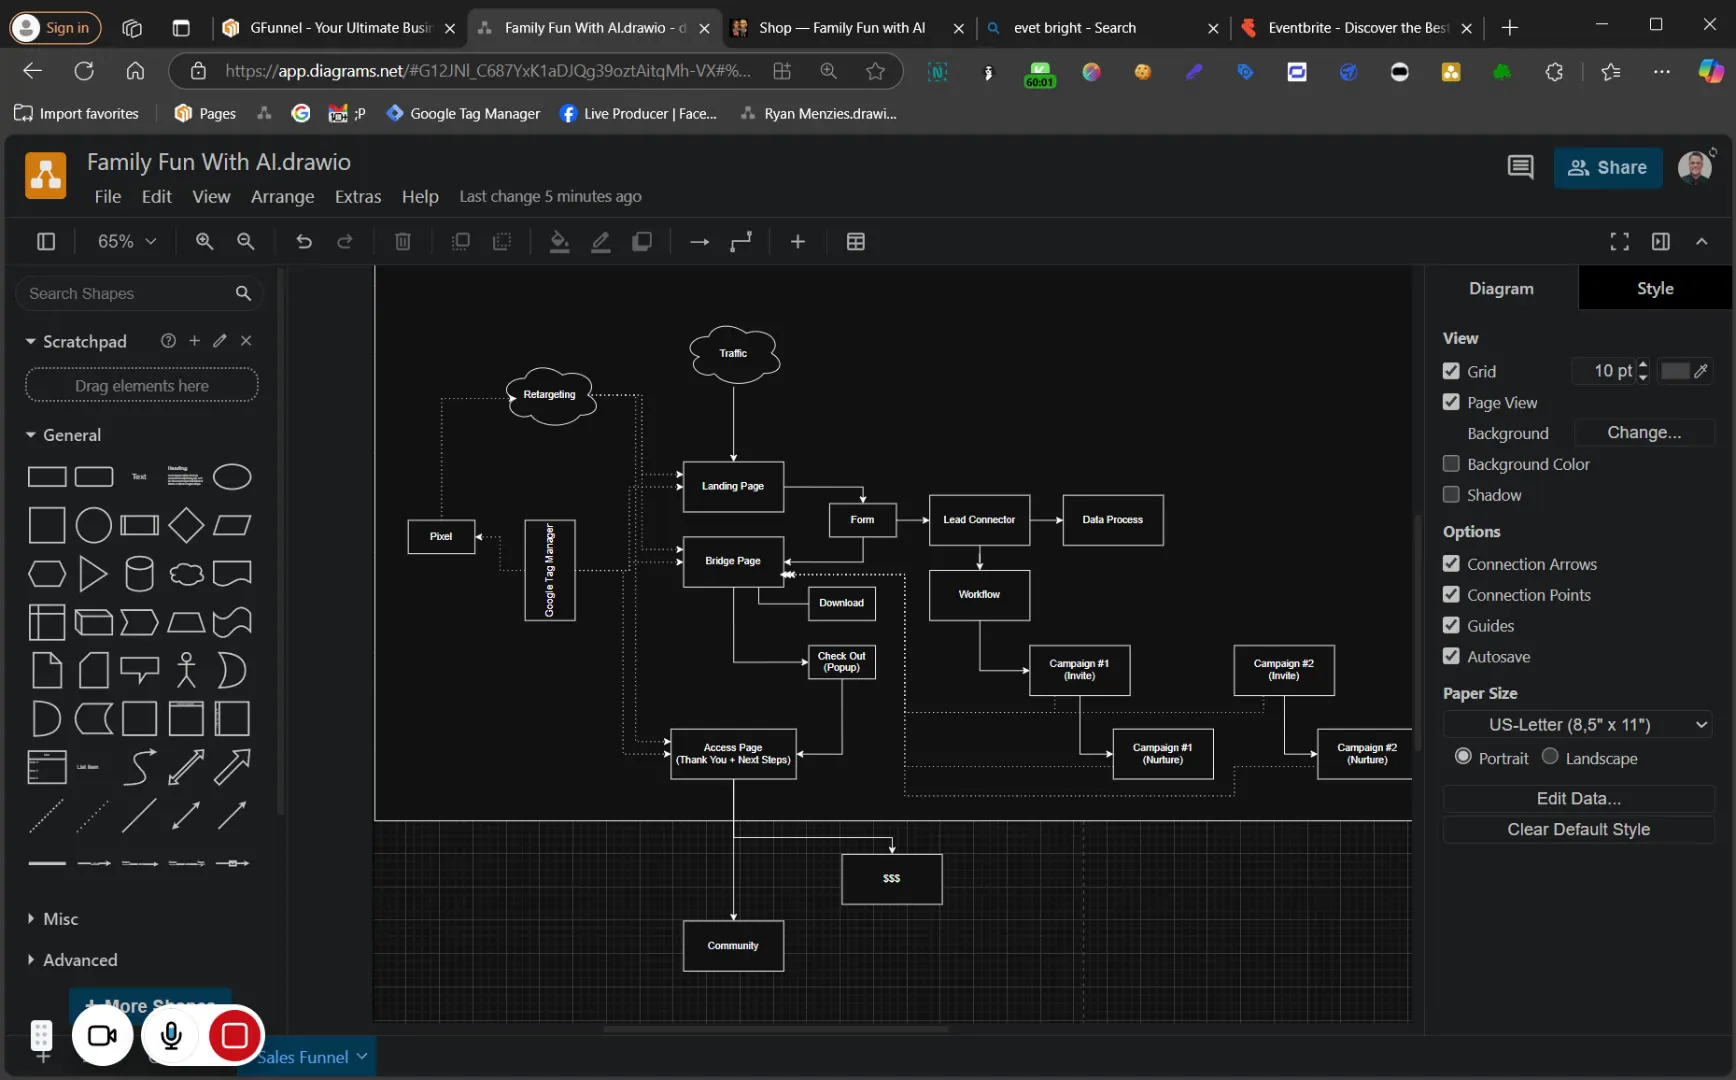Redo the last action
Screen dimensions: 1736x1080
point(345,241)
